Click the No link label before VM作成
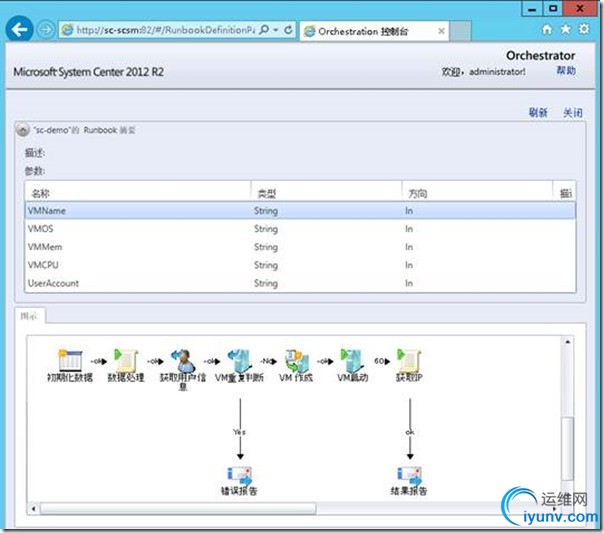 pyautogui.click(x=266, y=361)
